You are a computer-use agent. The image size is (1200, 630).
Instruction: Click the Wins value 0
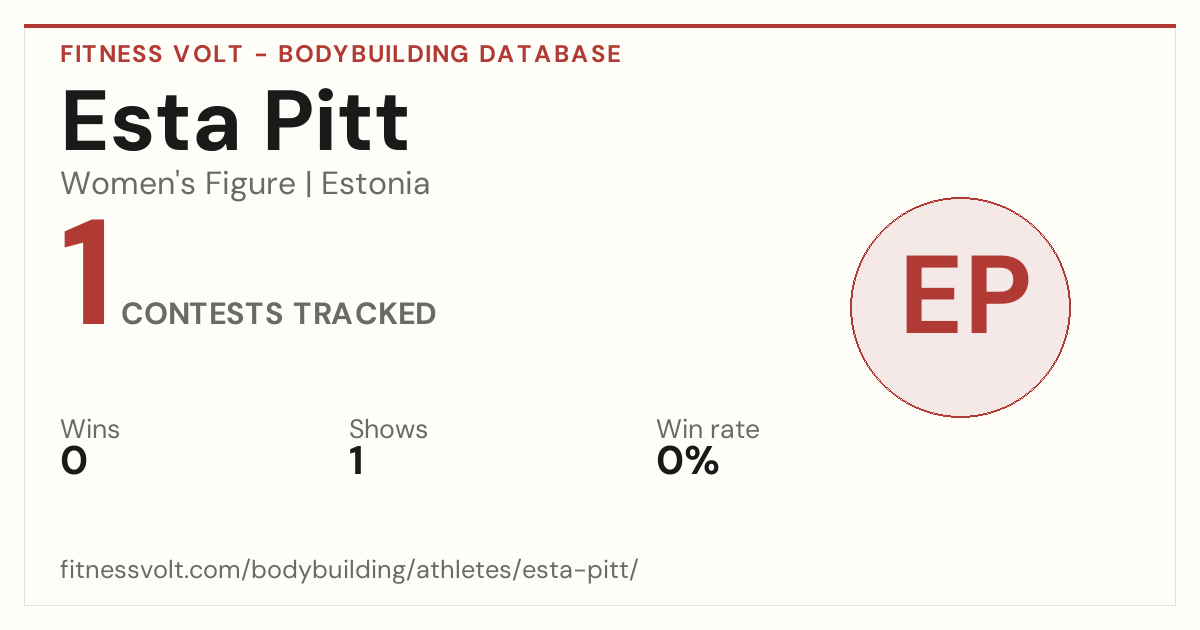74,461
